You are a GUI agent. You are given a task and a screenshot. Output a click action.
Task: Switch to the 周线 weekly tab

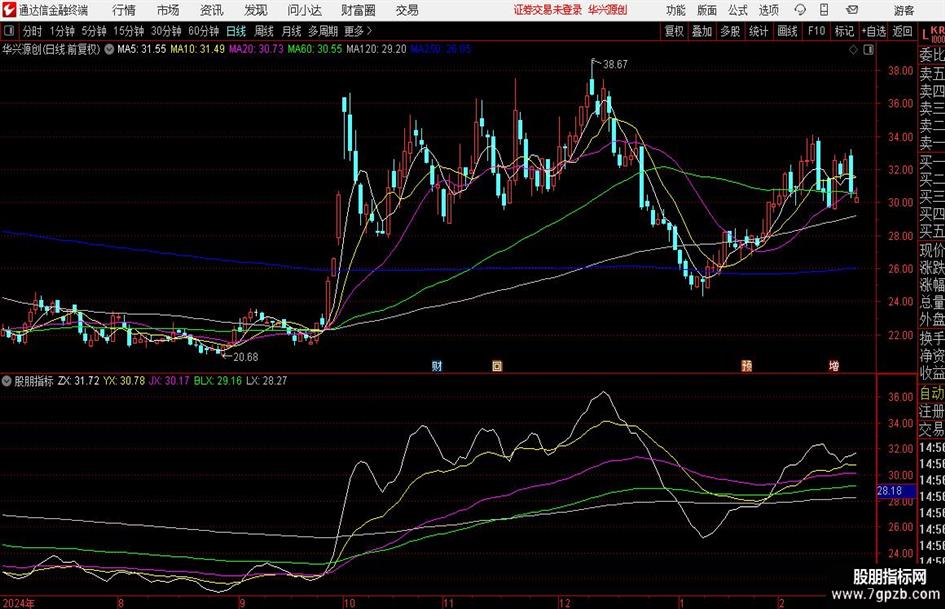point(264,31)
